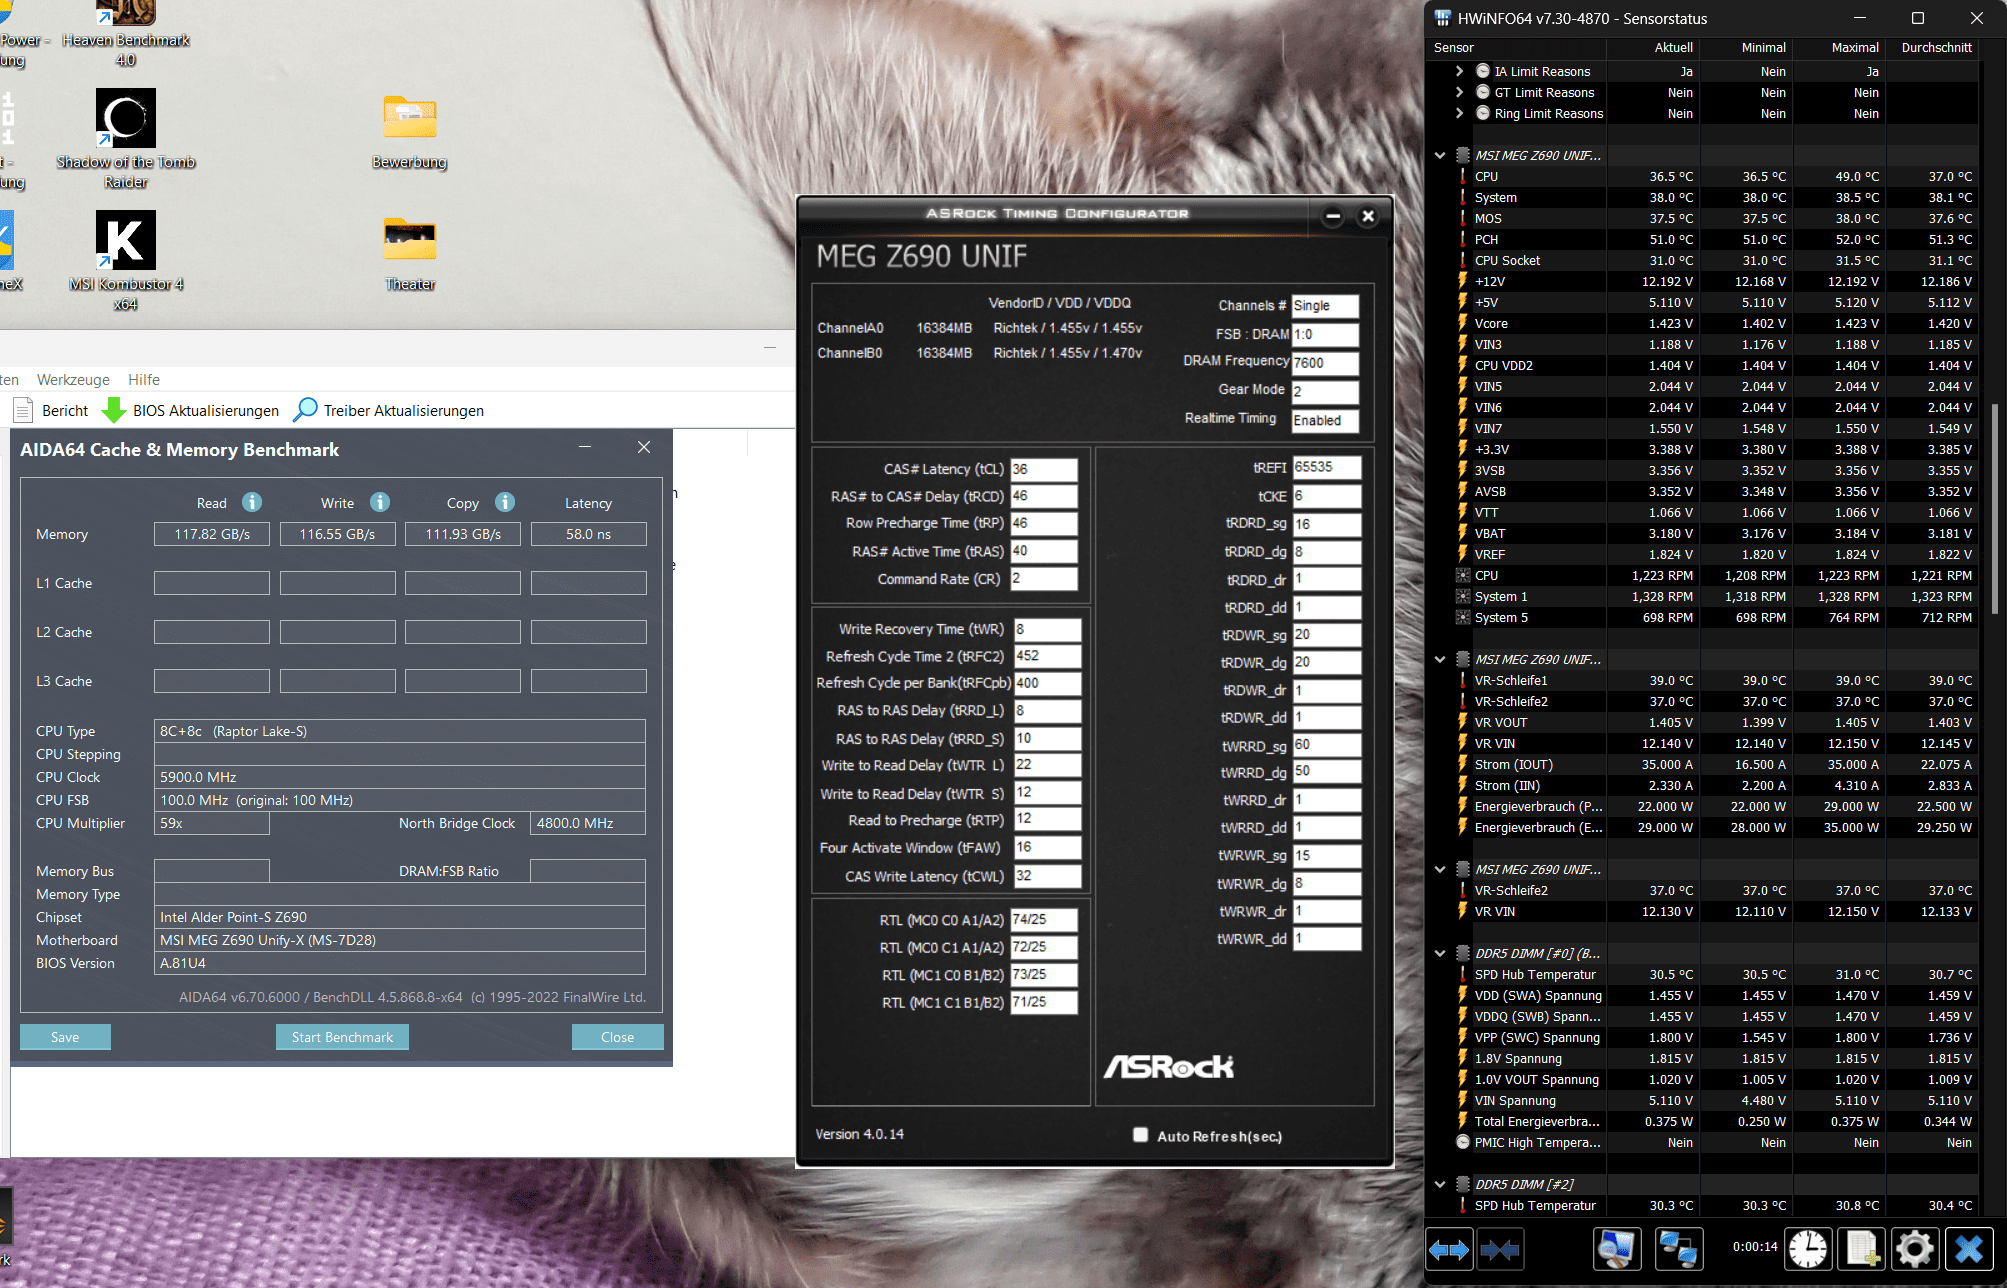Click Save in AIDA64 benchmark window
Image resolution: width=2007 pixels, height=1288 pixels.
[x=65, y=1037]
